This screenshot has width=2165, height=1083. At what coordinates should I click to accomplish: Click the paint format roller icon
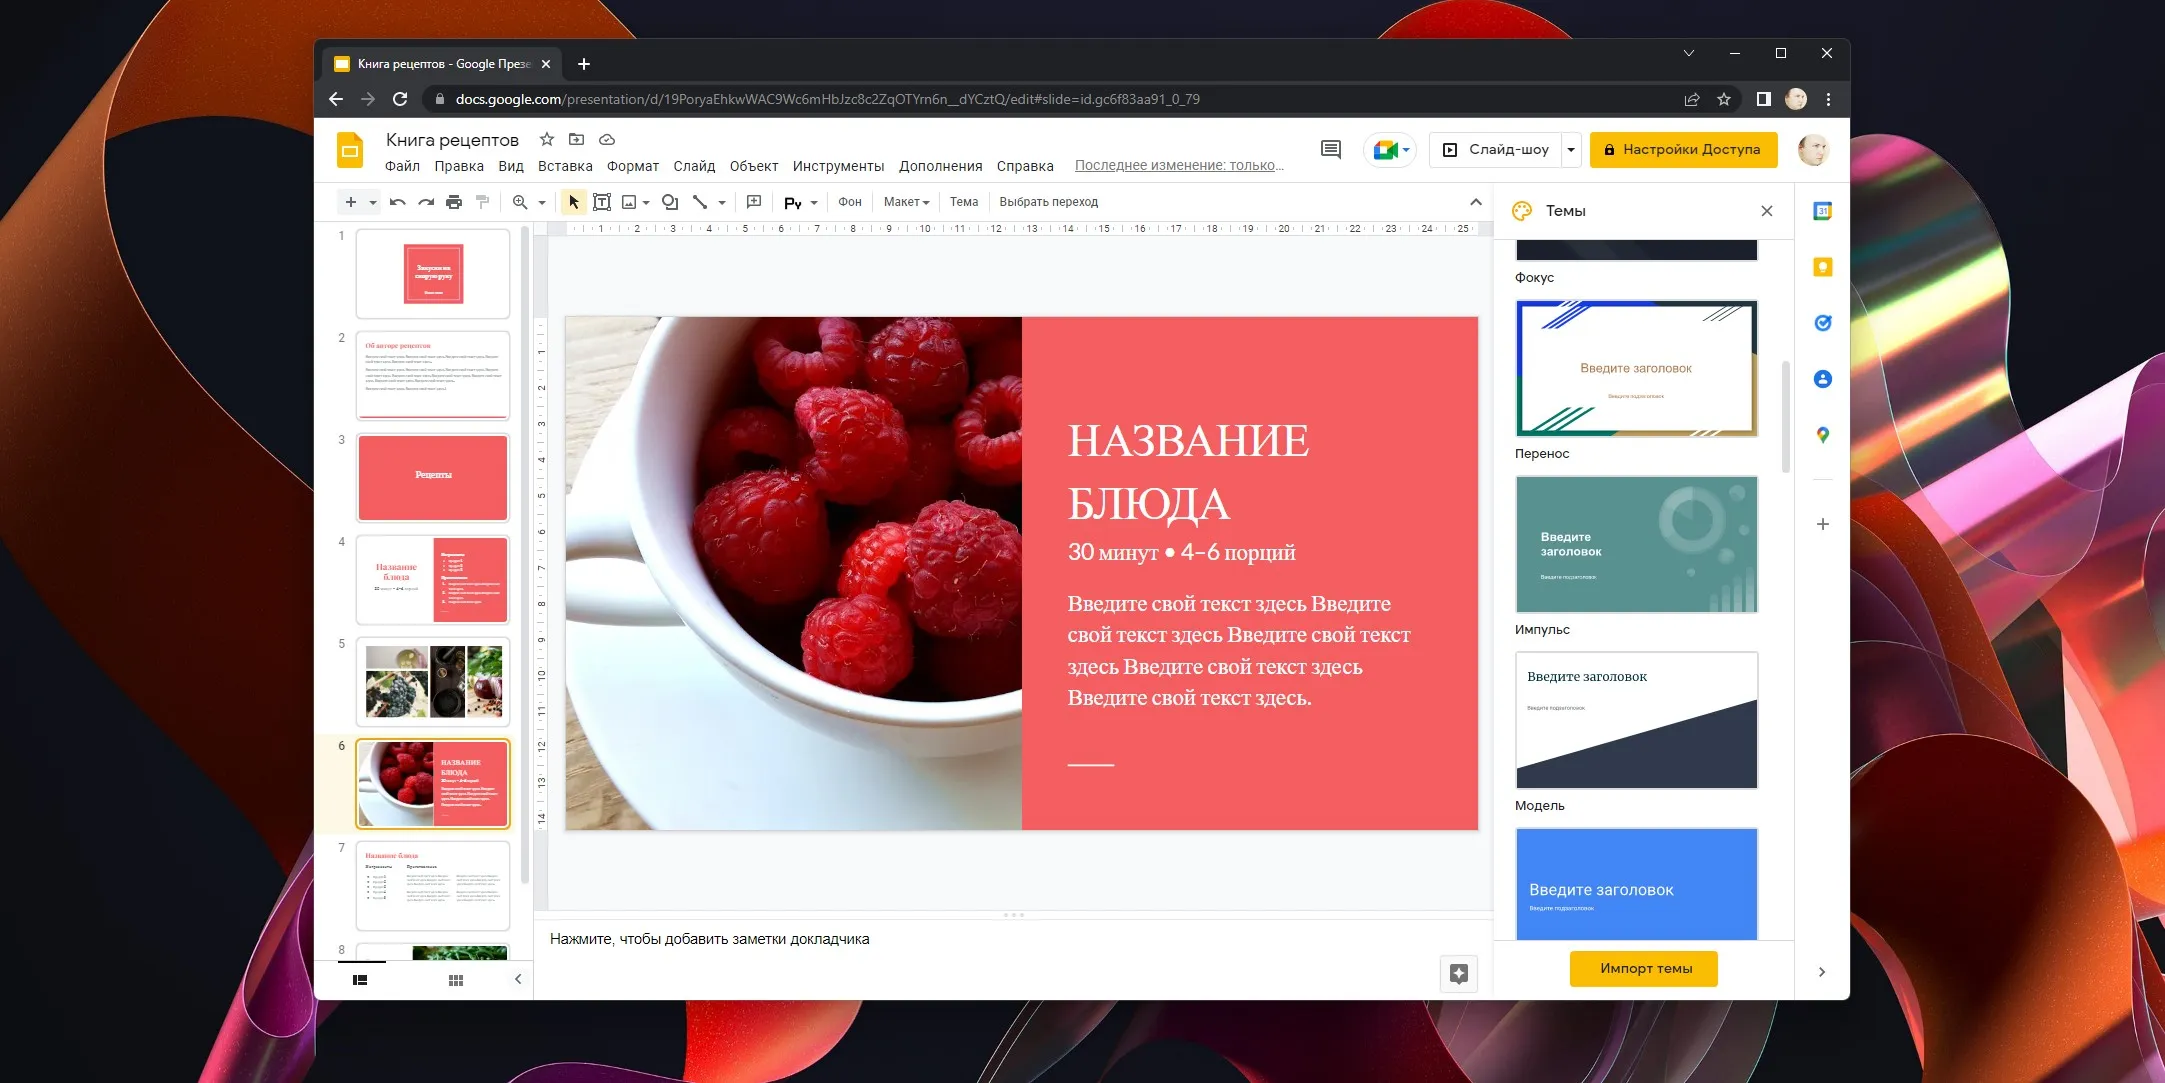tap(482, 202)
